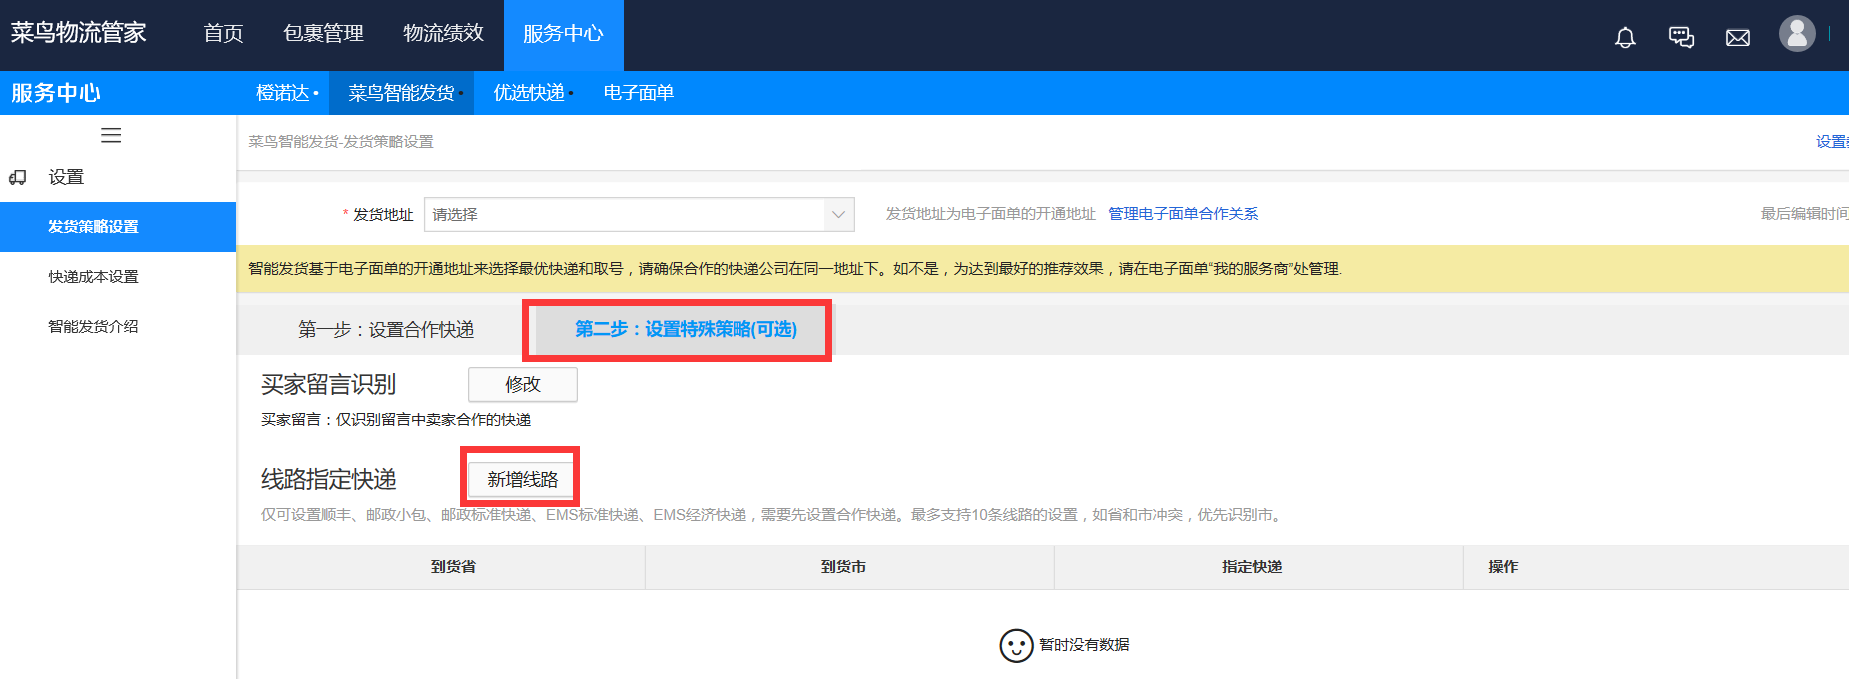The image size is (1849, 679).
Task: Click the 修改 button
Action: coord(522,385)
